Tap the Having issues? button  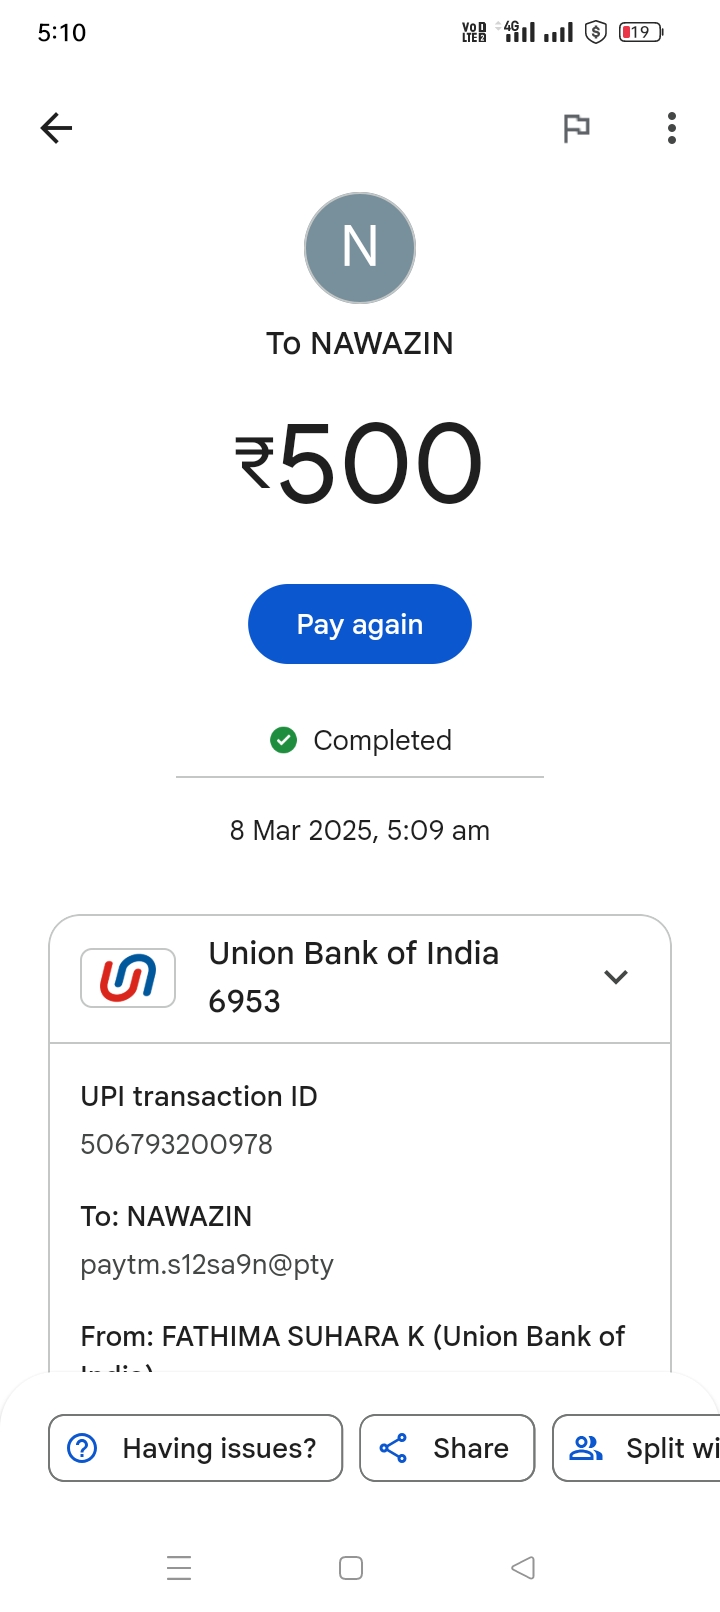196,1448
